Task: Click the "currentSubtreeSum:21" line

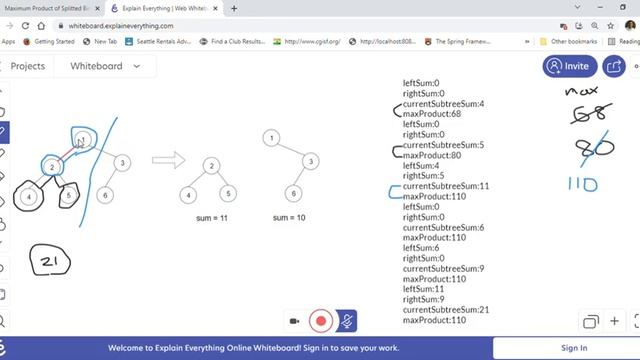Action: click(x=446, y=309)
